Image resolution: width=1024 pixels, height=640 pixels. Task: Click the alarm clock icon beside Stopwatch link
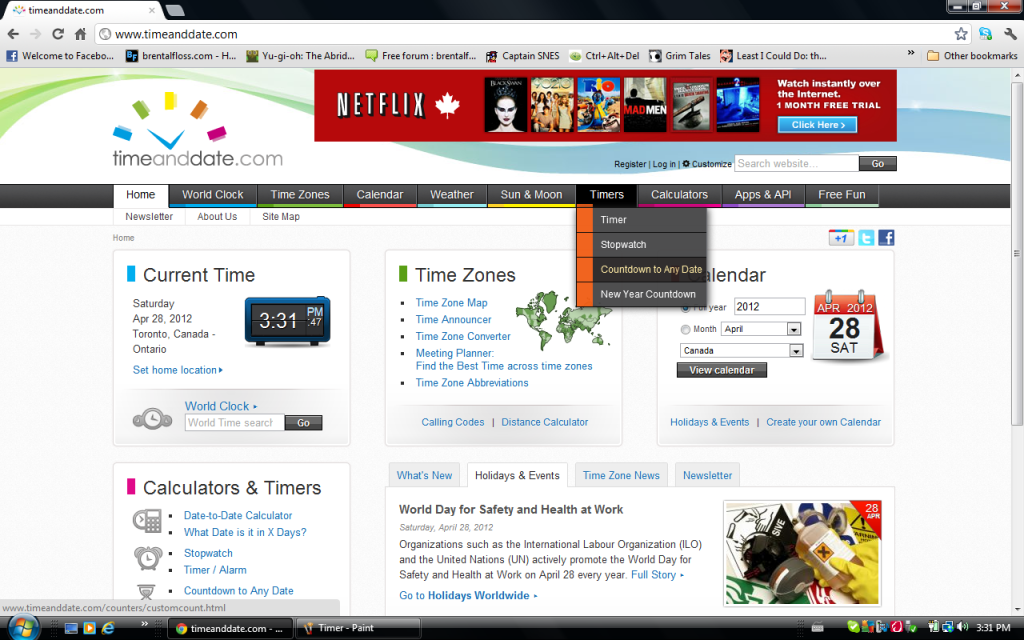148,559
